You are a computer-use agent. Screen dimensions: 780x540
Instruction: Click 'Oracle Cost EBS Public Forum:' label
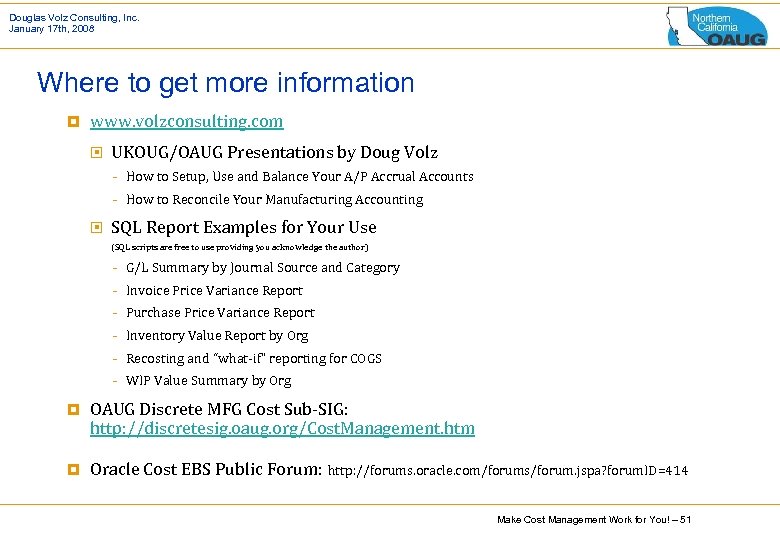tap(206, 469)
